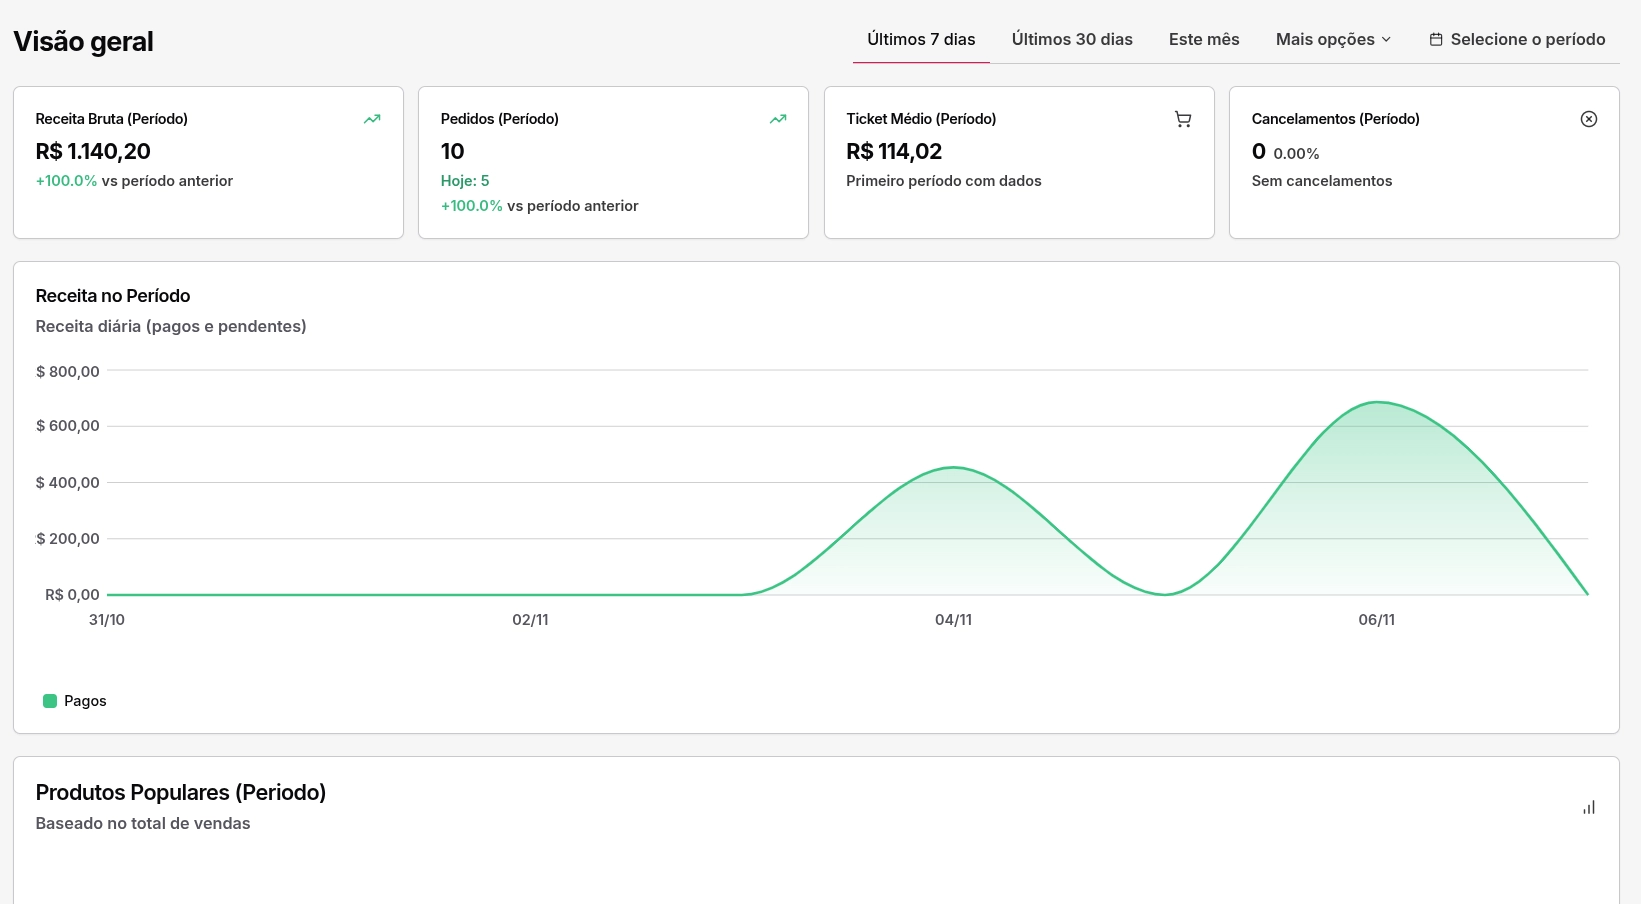
Task: Click the bar chart icon in Produtos Populares
Action: tap(1589, 807)
